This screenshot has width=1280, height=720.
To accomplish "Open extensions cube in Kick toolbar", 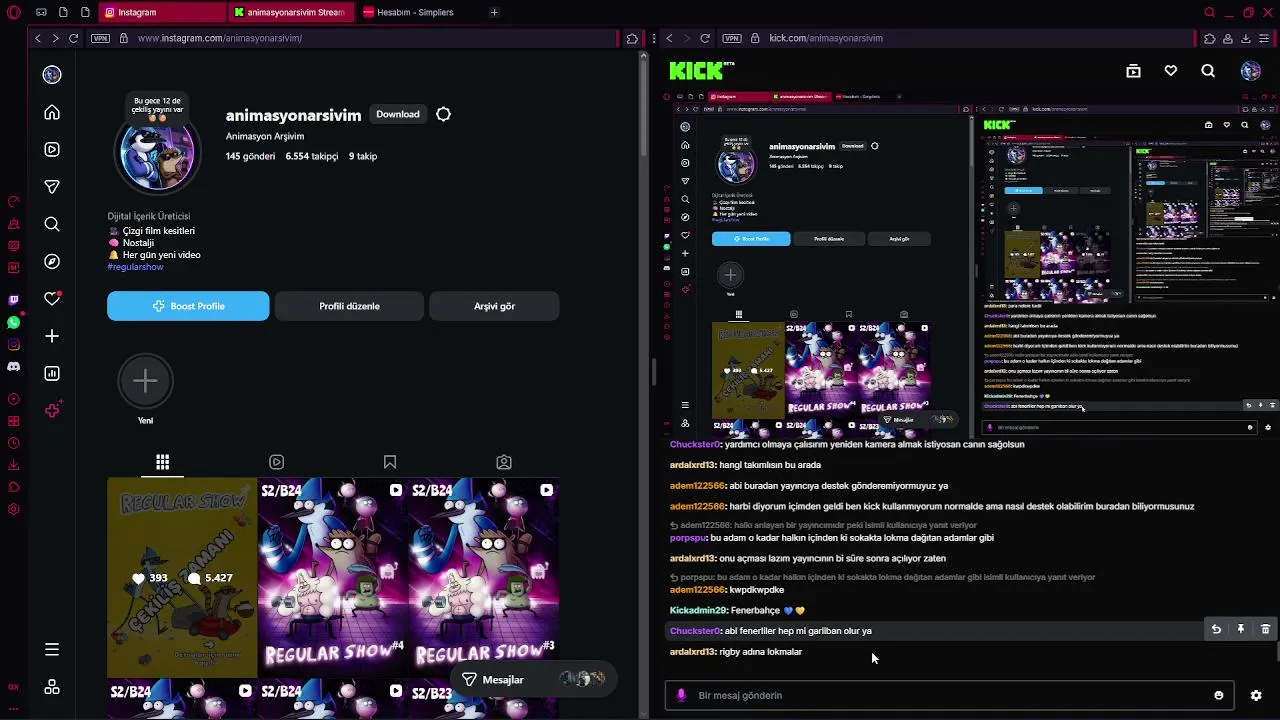I will click(x=1209, y=38).
